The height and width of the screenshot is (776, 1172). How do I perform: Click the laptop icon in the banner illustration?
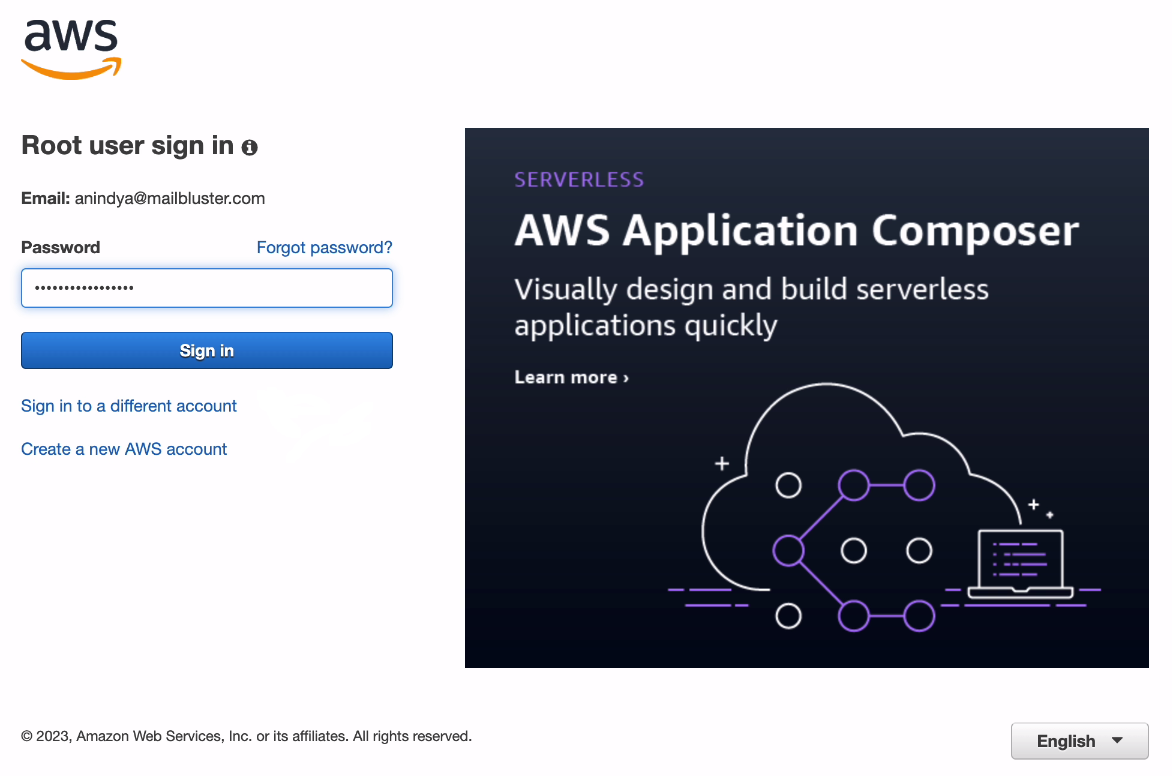tap(1020, 565)
